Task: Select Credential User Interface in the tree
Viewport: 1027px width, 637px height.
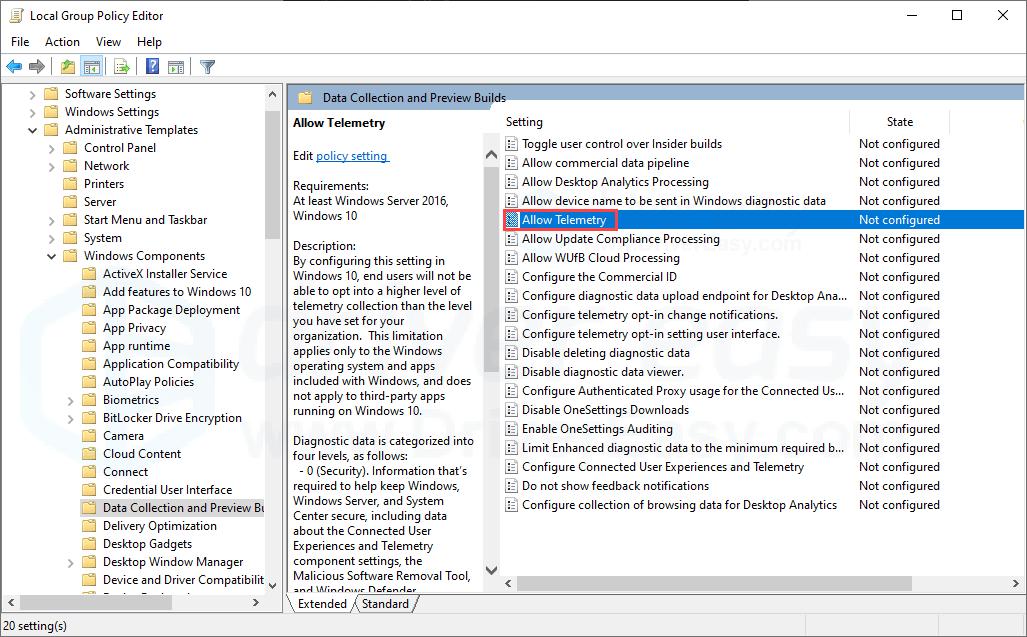Action: (x=167, y=490)
